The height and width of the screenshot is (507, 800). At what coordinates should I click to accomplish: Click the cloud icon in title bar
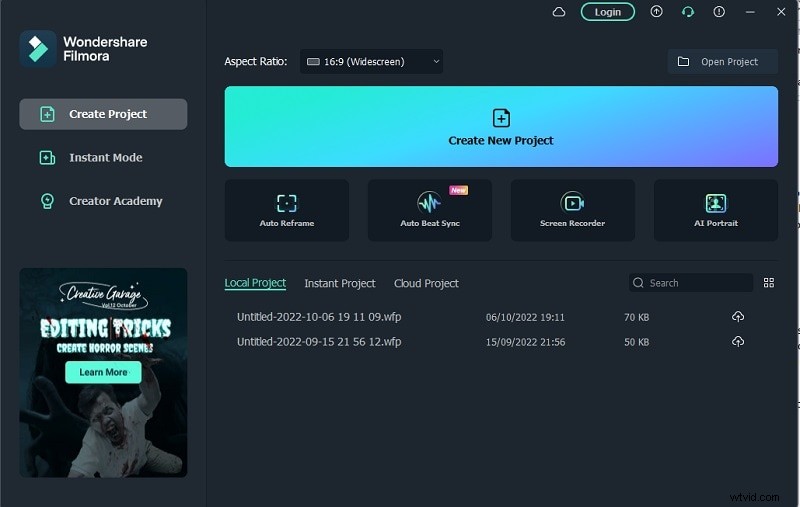559,12
